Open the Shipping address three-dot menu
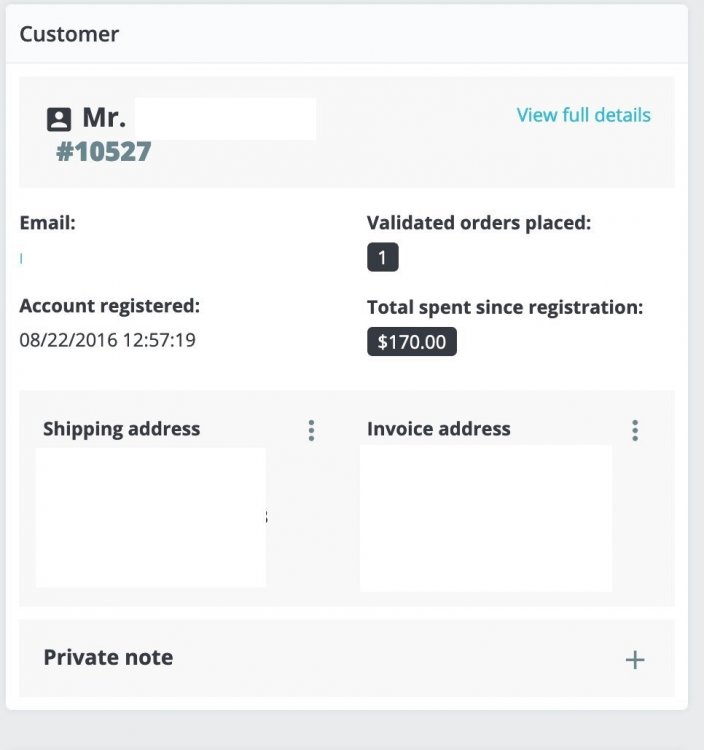704x750 pixels. click(311, 430)
